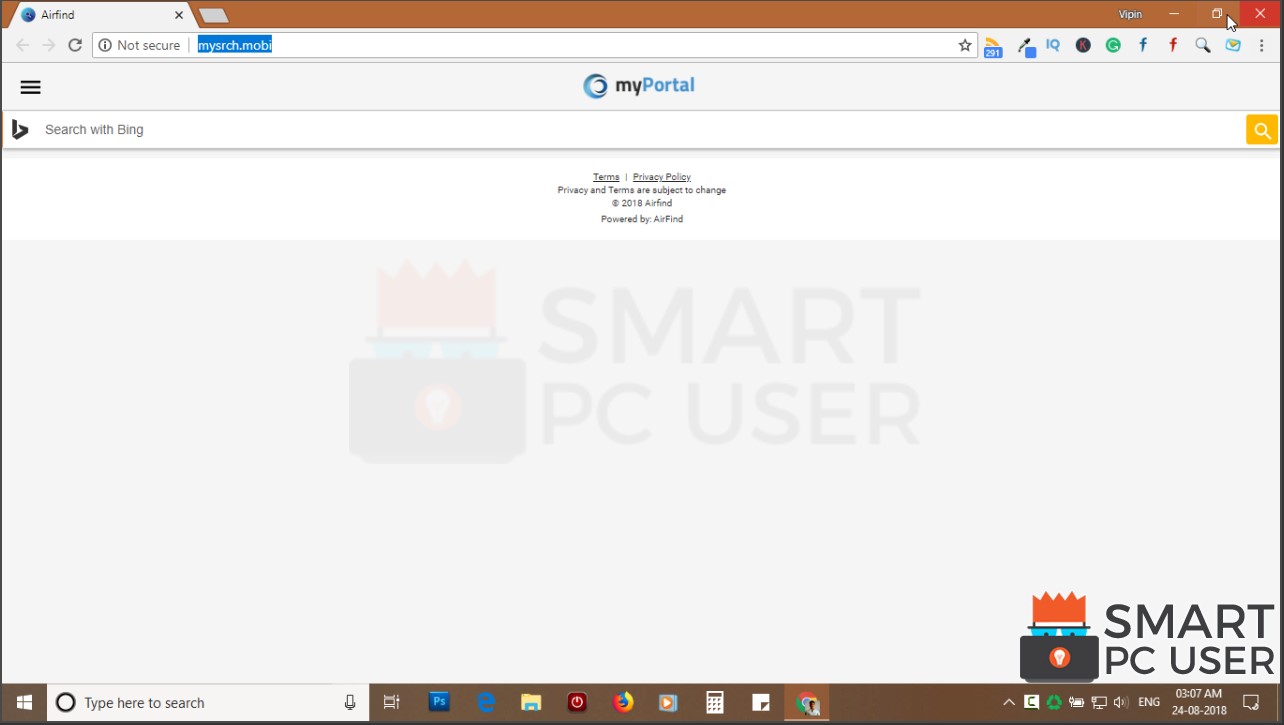
Task: Open the myPortal hamburger menu
Action: click(x=30, y=87)
